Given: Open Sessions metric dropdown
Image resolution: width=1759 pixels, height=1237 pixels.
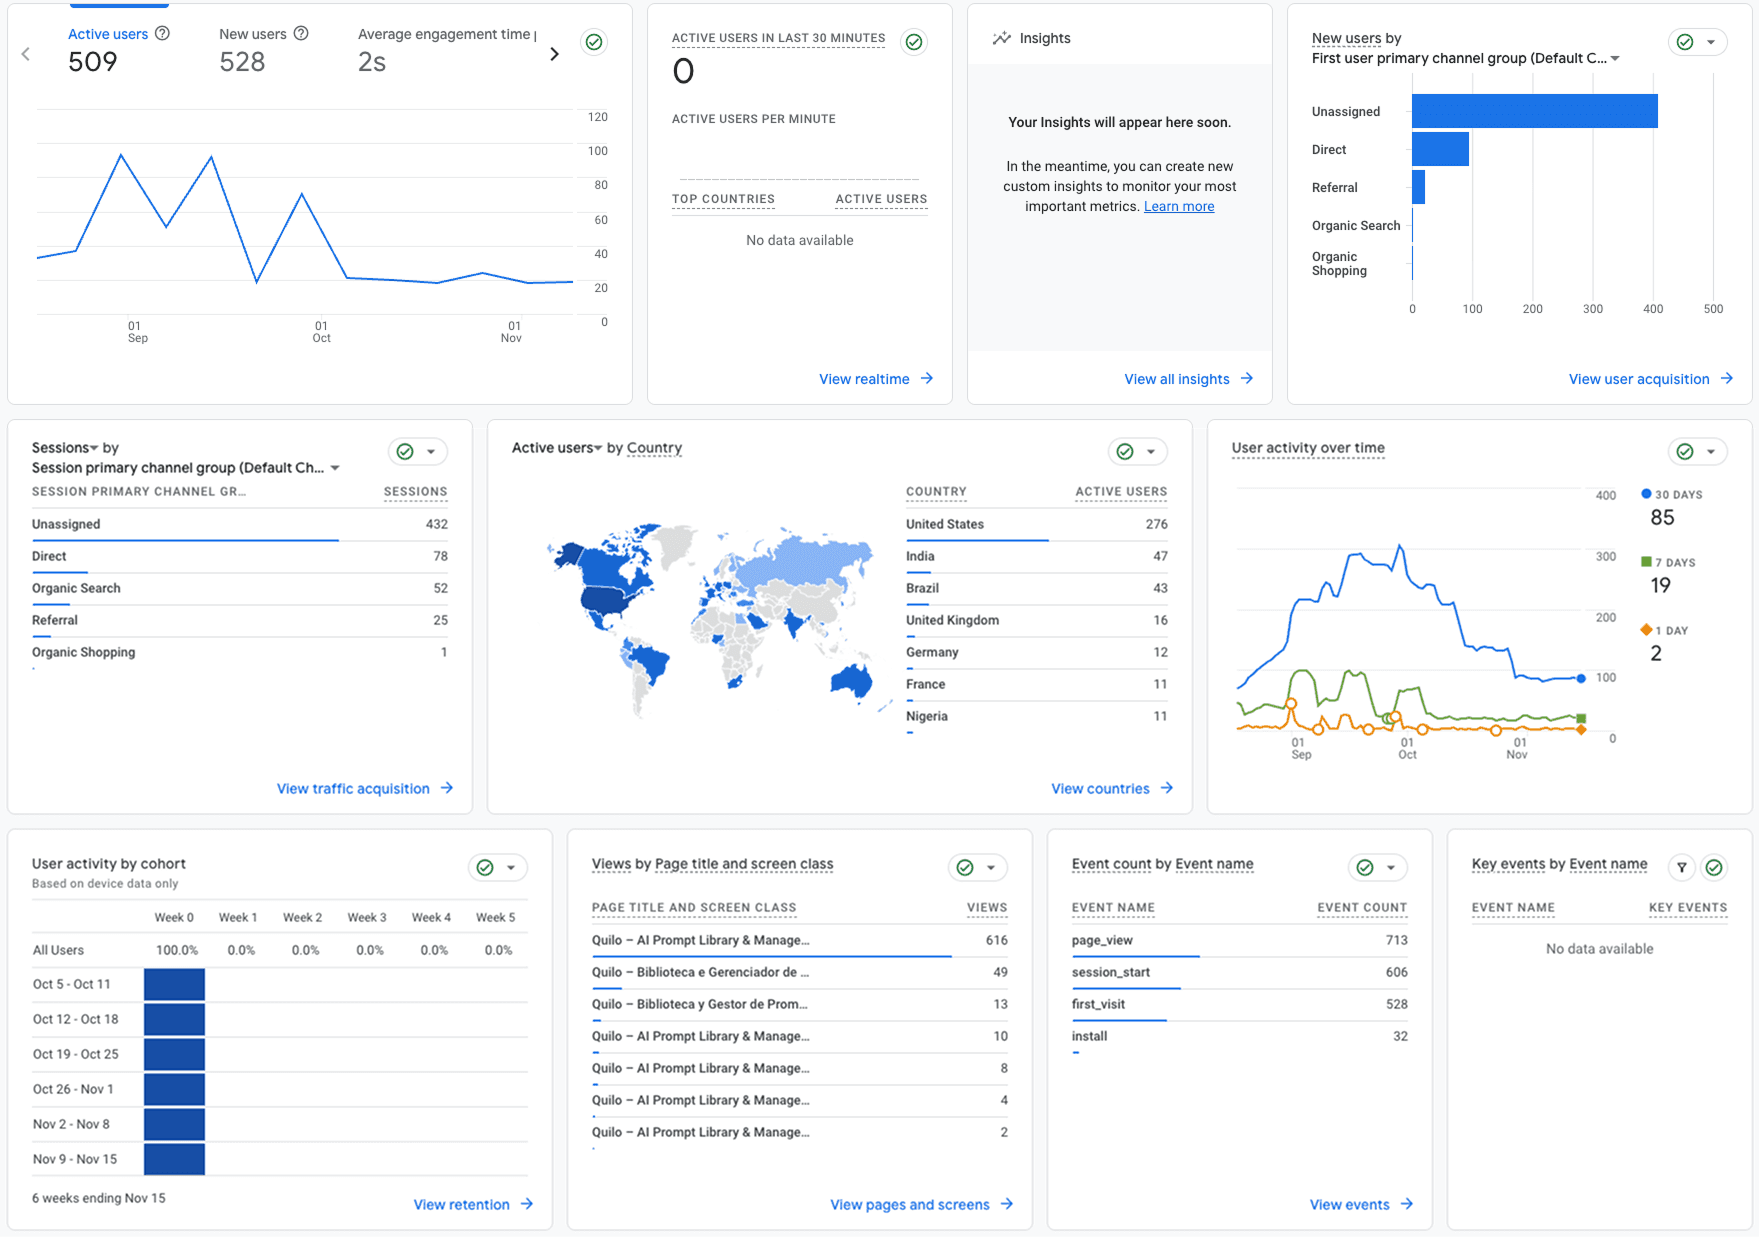Looking at the screenshot, I should 94,448.
